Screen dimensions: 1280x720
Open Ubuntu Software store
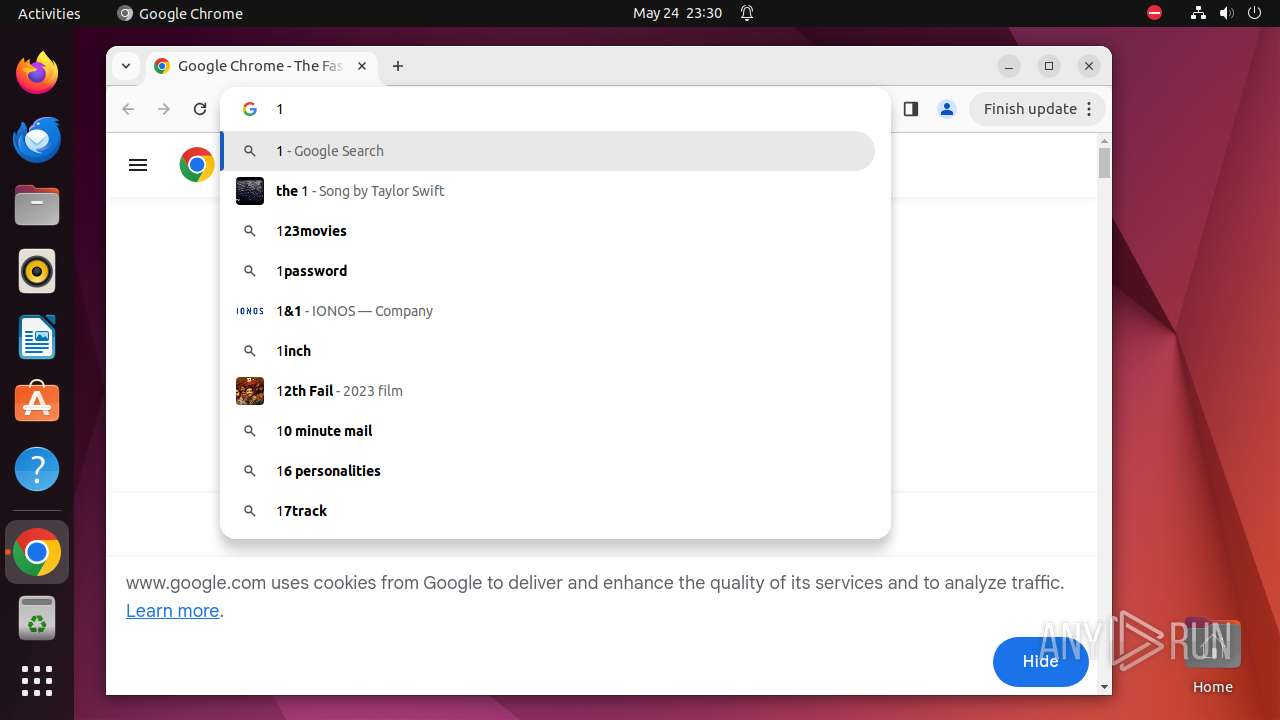click(37, 403)
